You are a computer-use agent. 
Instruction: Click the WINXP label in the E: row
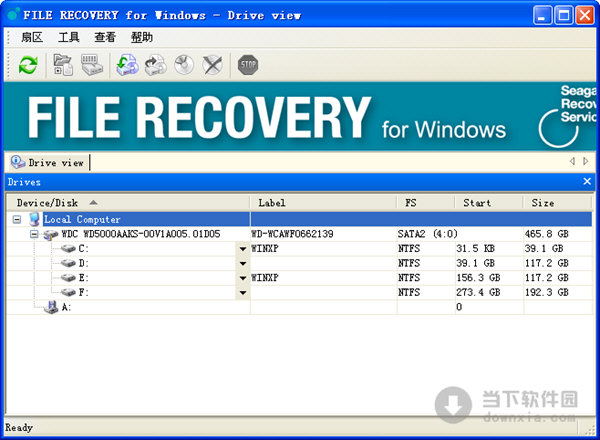265,277
